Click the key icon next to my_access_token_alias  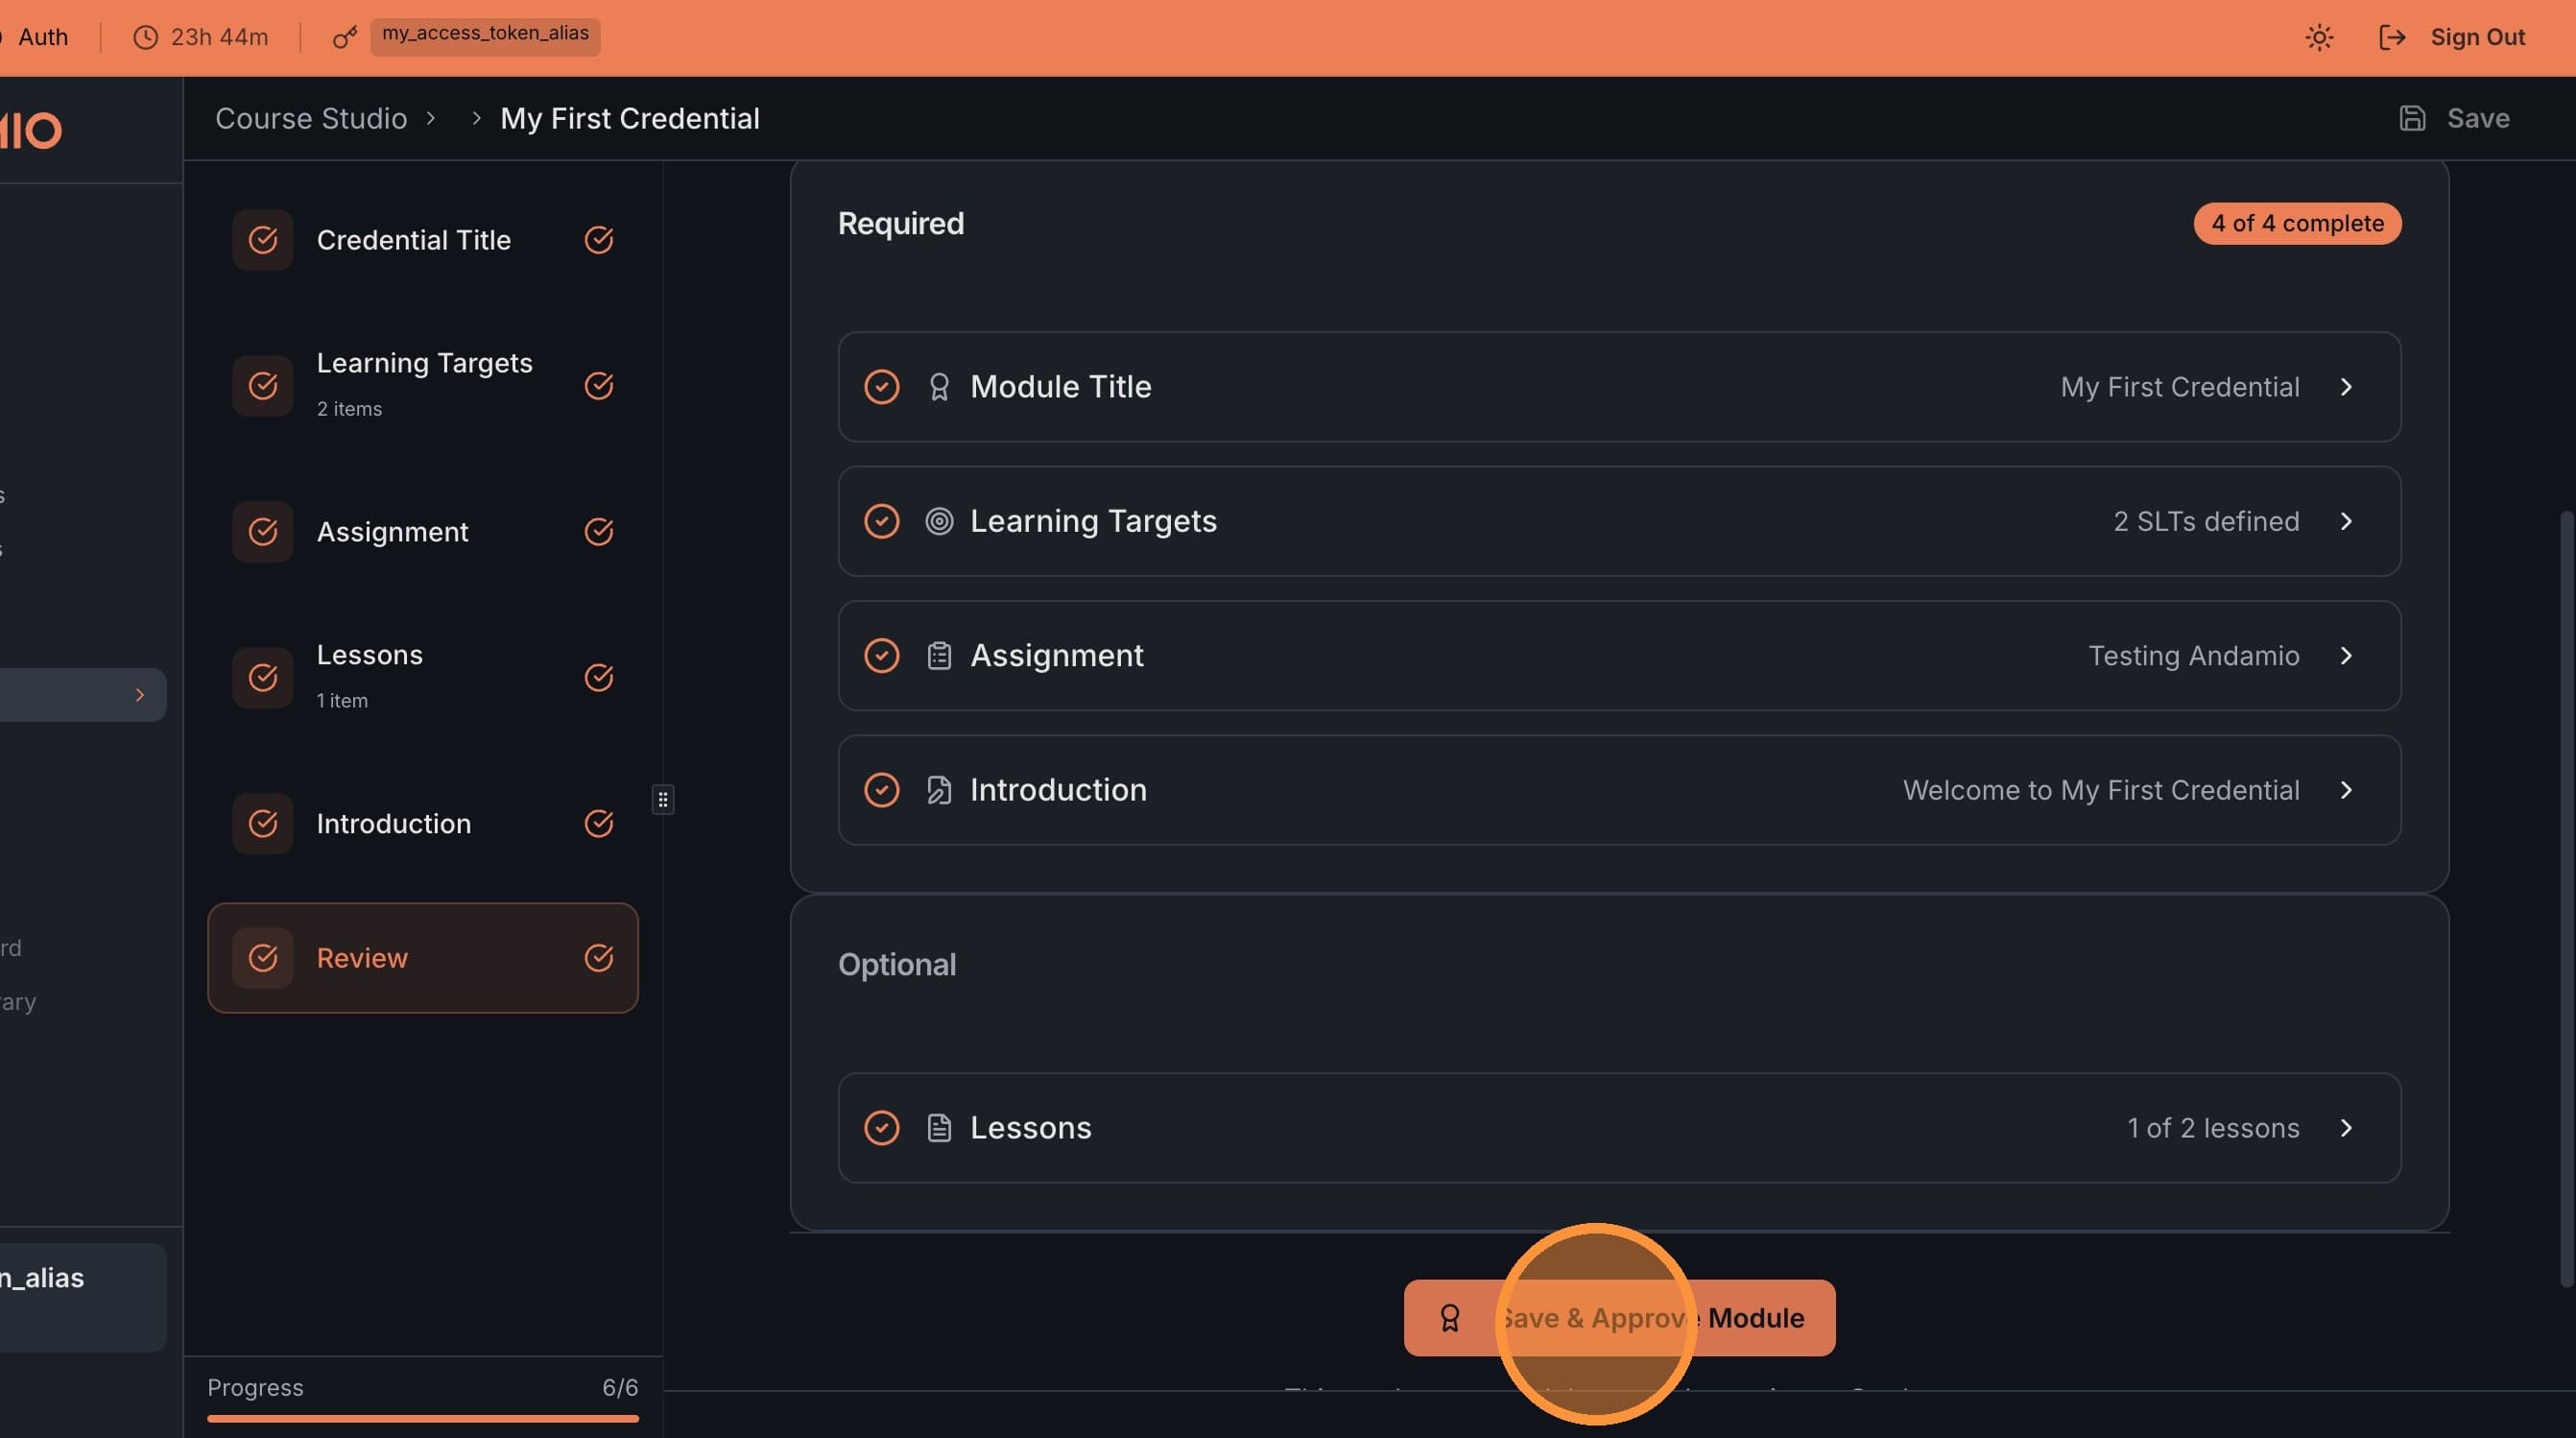tap(344, 37)
